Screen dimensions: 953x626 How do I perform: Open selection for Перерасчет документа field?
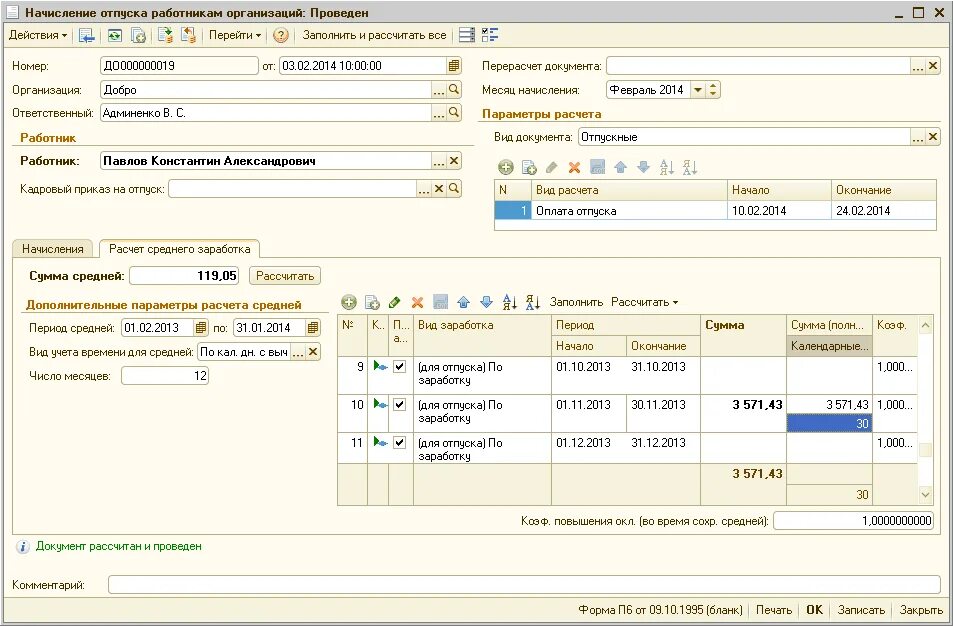point(918,66)
